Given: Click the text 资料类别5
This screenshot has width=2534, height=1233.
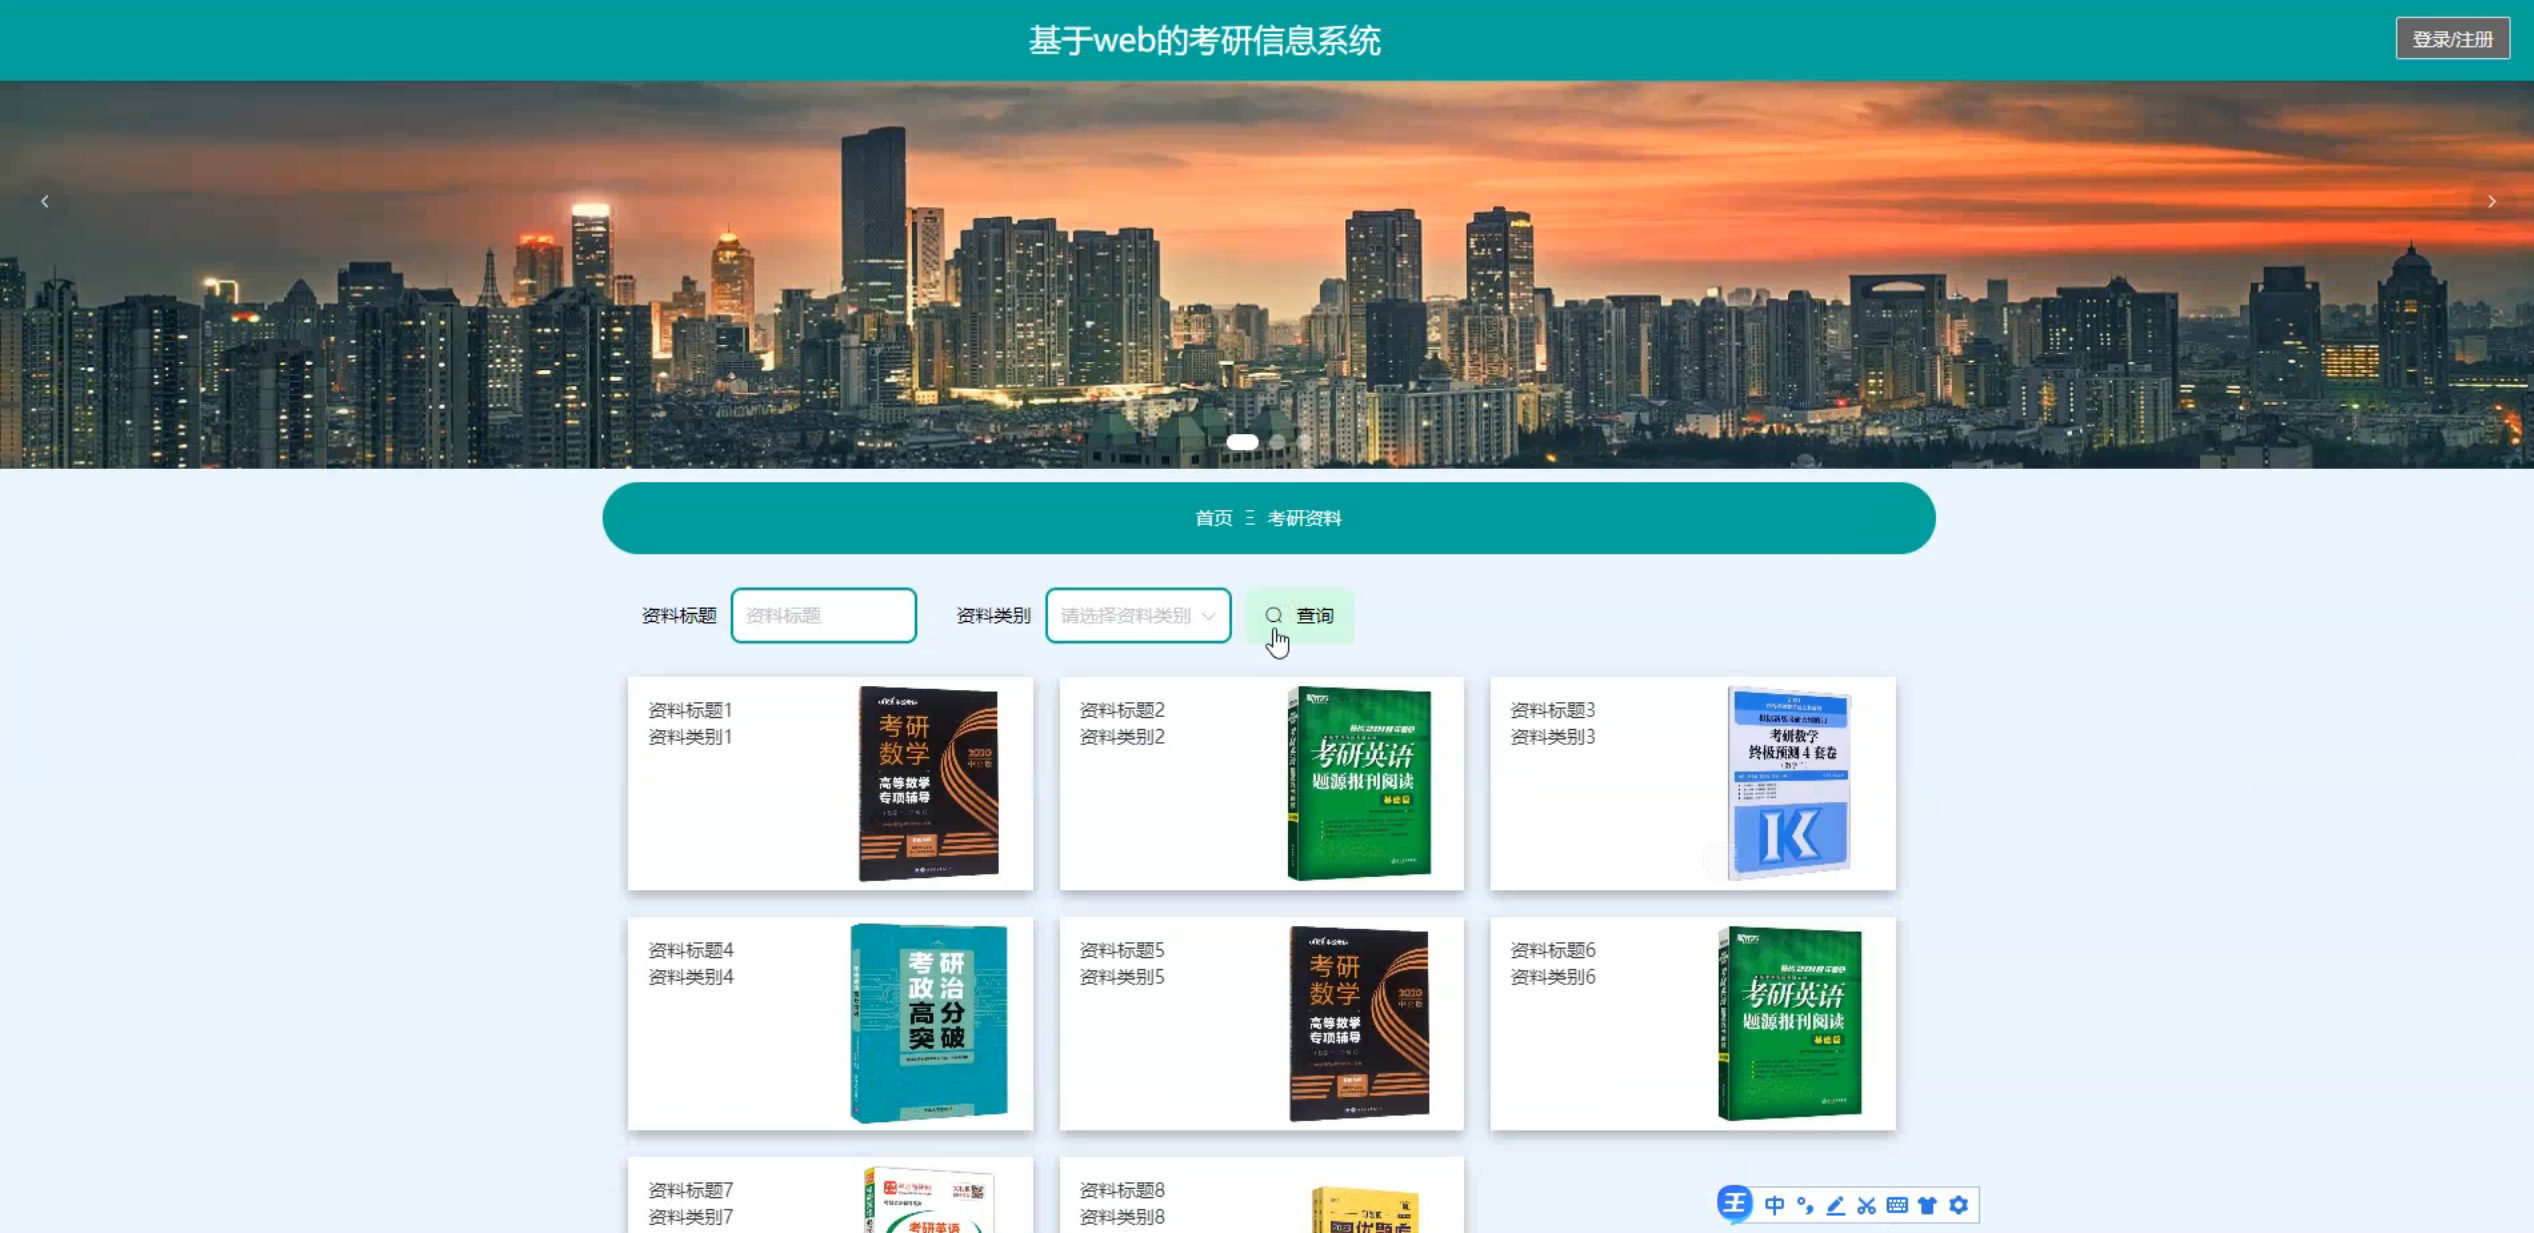Looking at the screenshot, I should (1122, 977).
